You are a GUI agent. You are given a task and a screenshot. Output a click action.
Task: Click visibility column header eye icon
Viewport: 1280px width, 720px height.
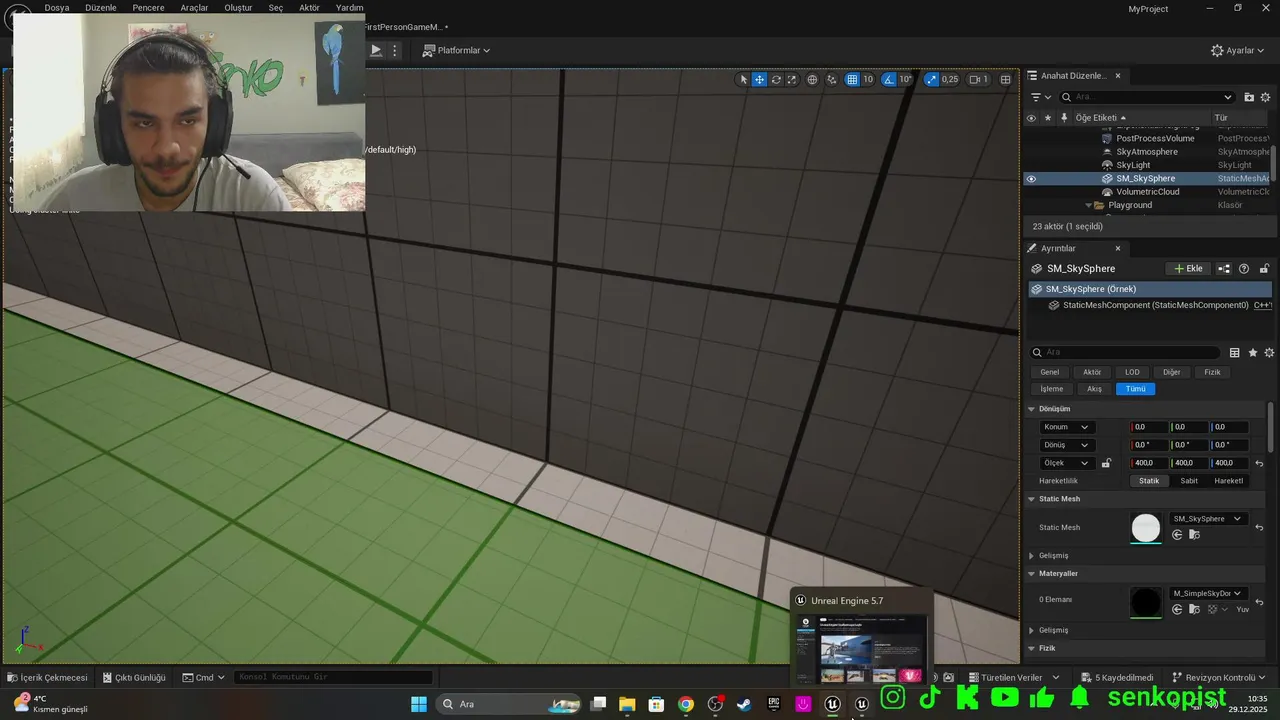click(x=1031, y=118)
